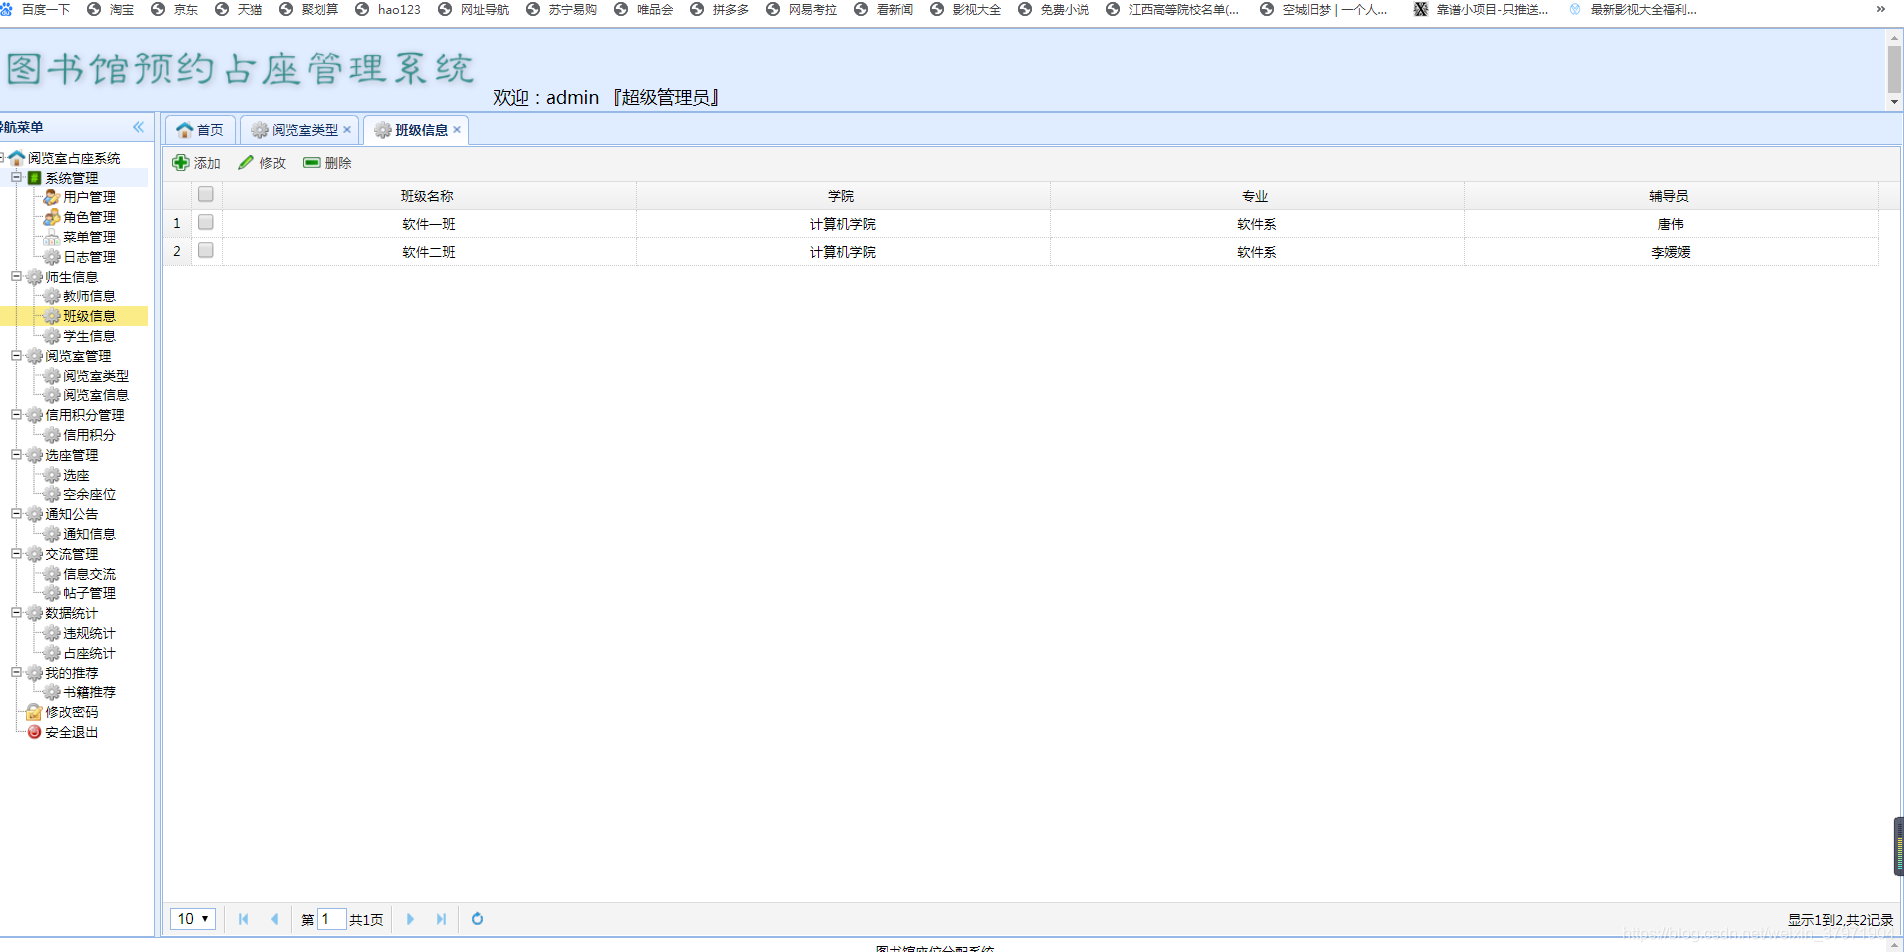Open the 京东 bookmark link
The width and height of the screenshot is (1904, 952).
pyautogui.click(x=174, y=9)
